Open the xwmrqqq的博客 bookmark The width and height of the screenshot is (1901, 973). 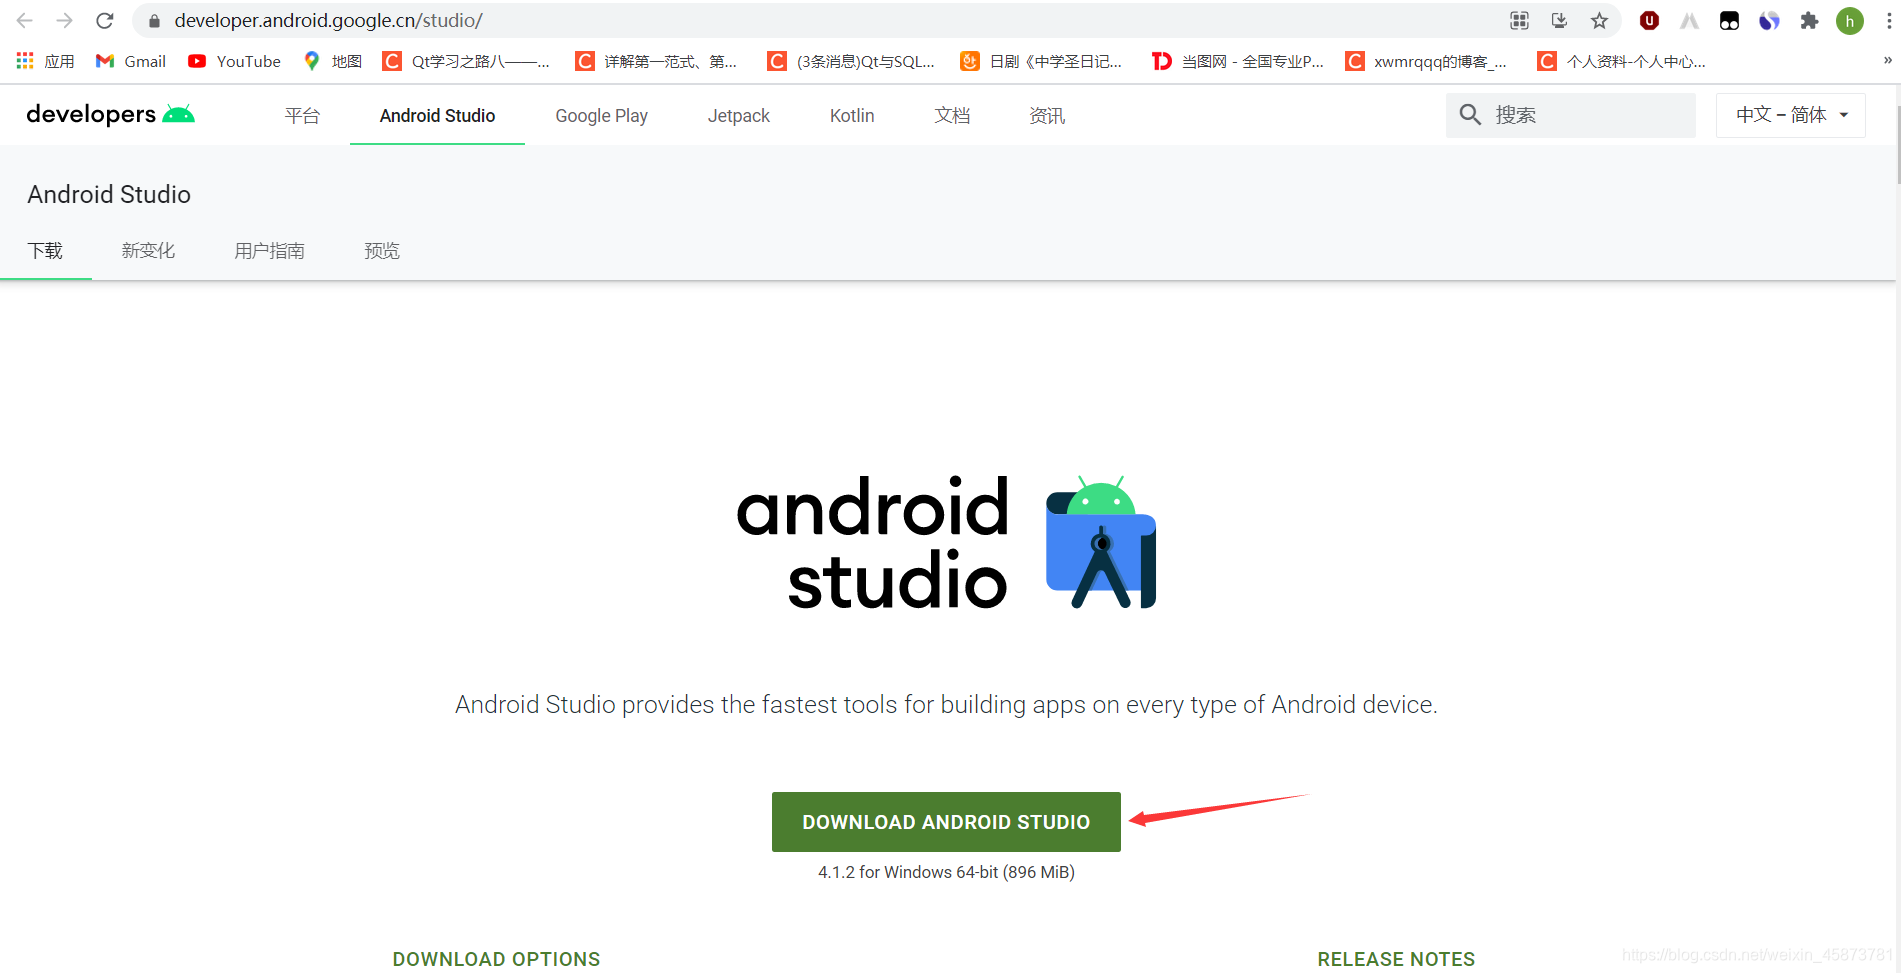tap(1427, 61)
